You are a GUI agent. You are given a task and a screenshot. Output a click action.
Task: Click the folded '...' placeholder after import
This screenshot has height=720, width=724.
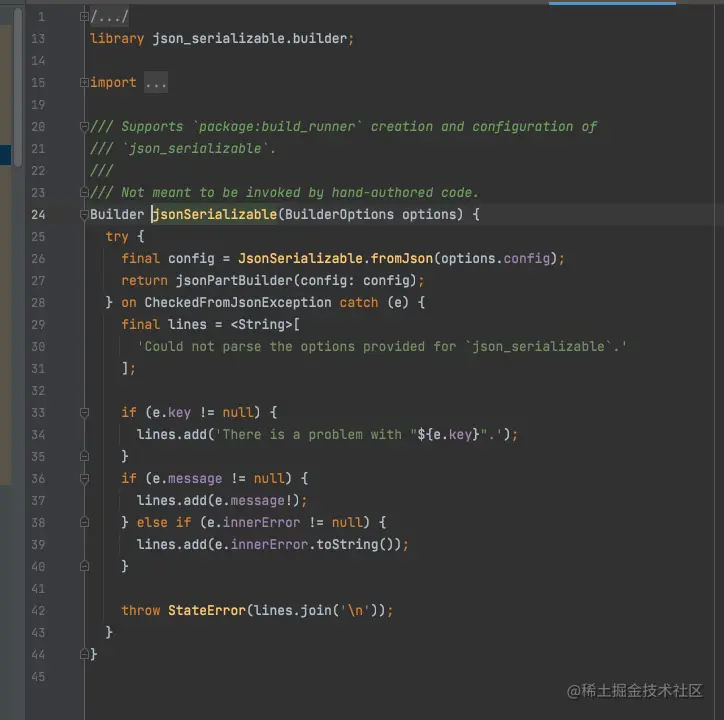[156, 83]
